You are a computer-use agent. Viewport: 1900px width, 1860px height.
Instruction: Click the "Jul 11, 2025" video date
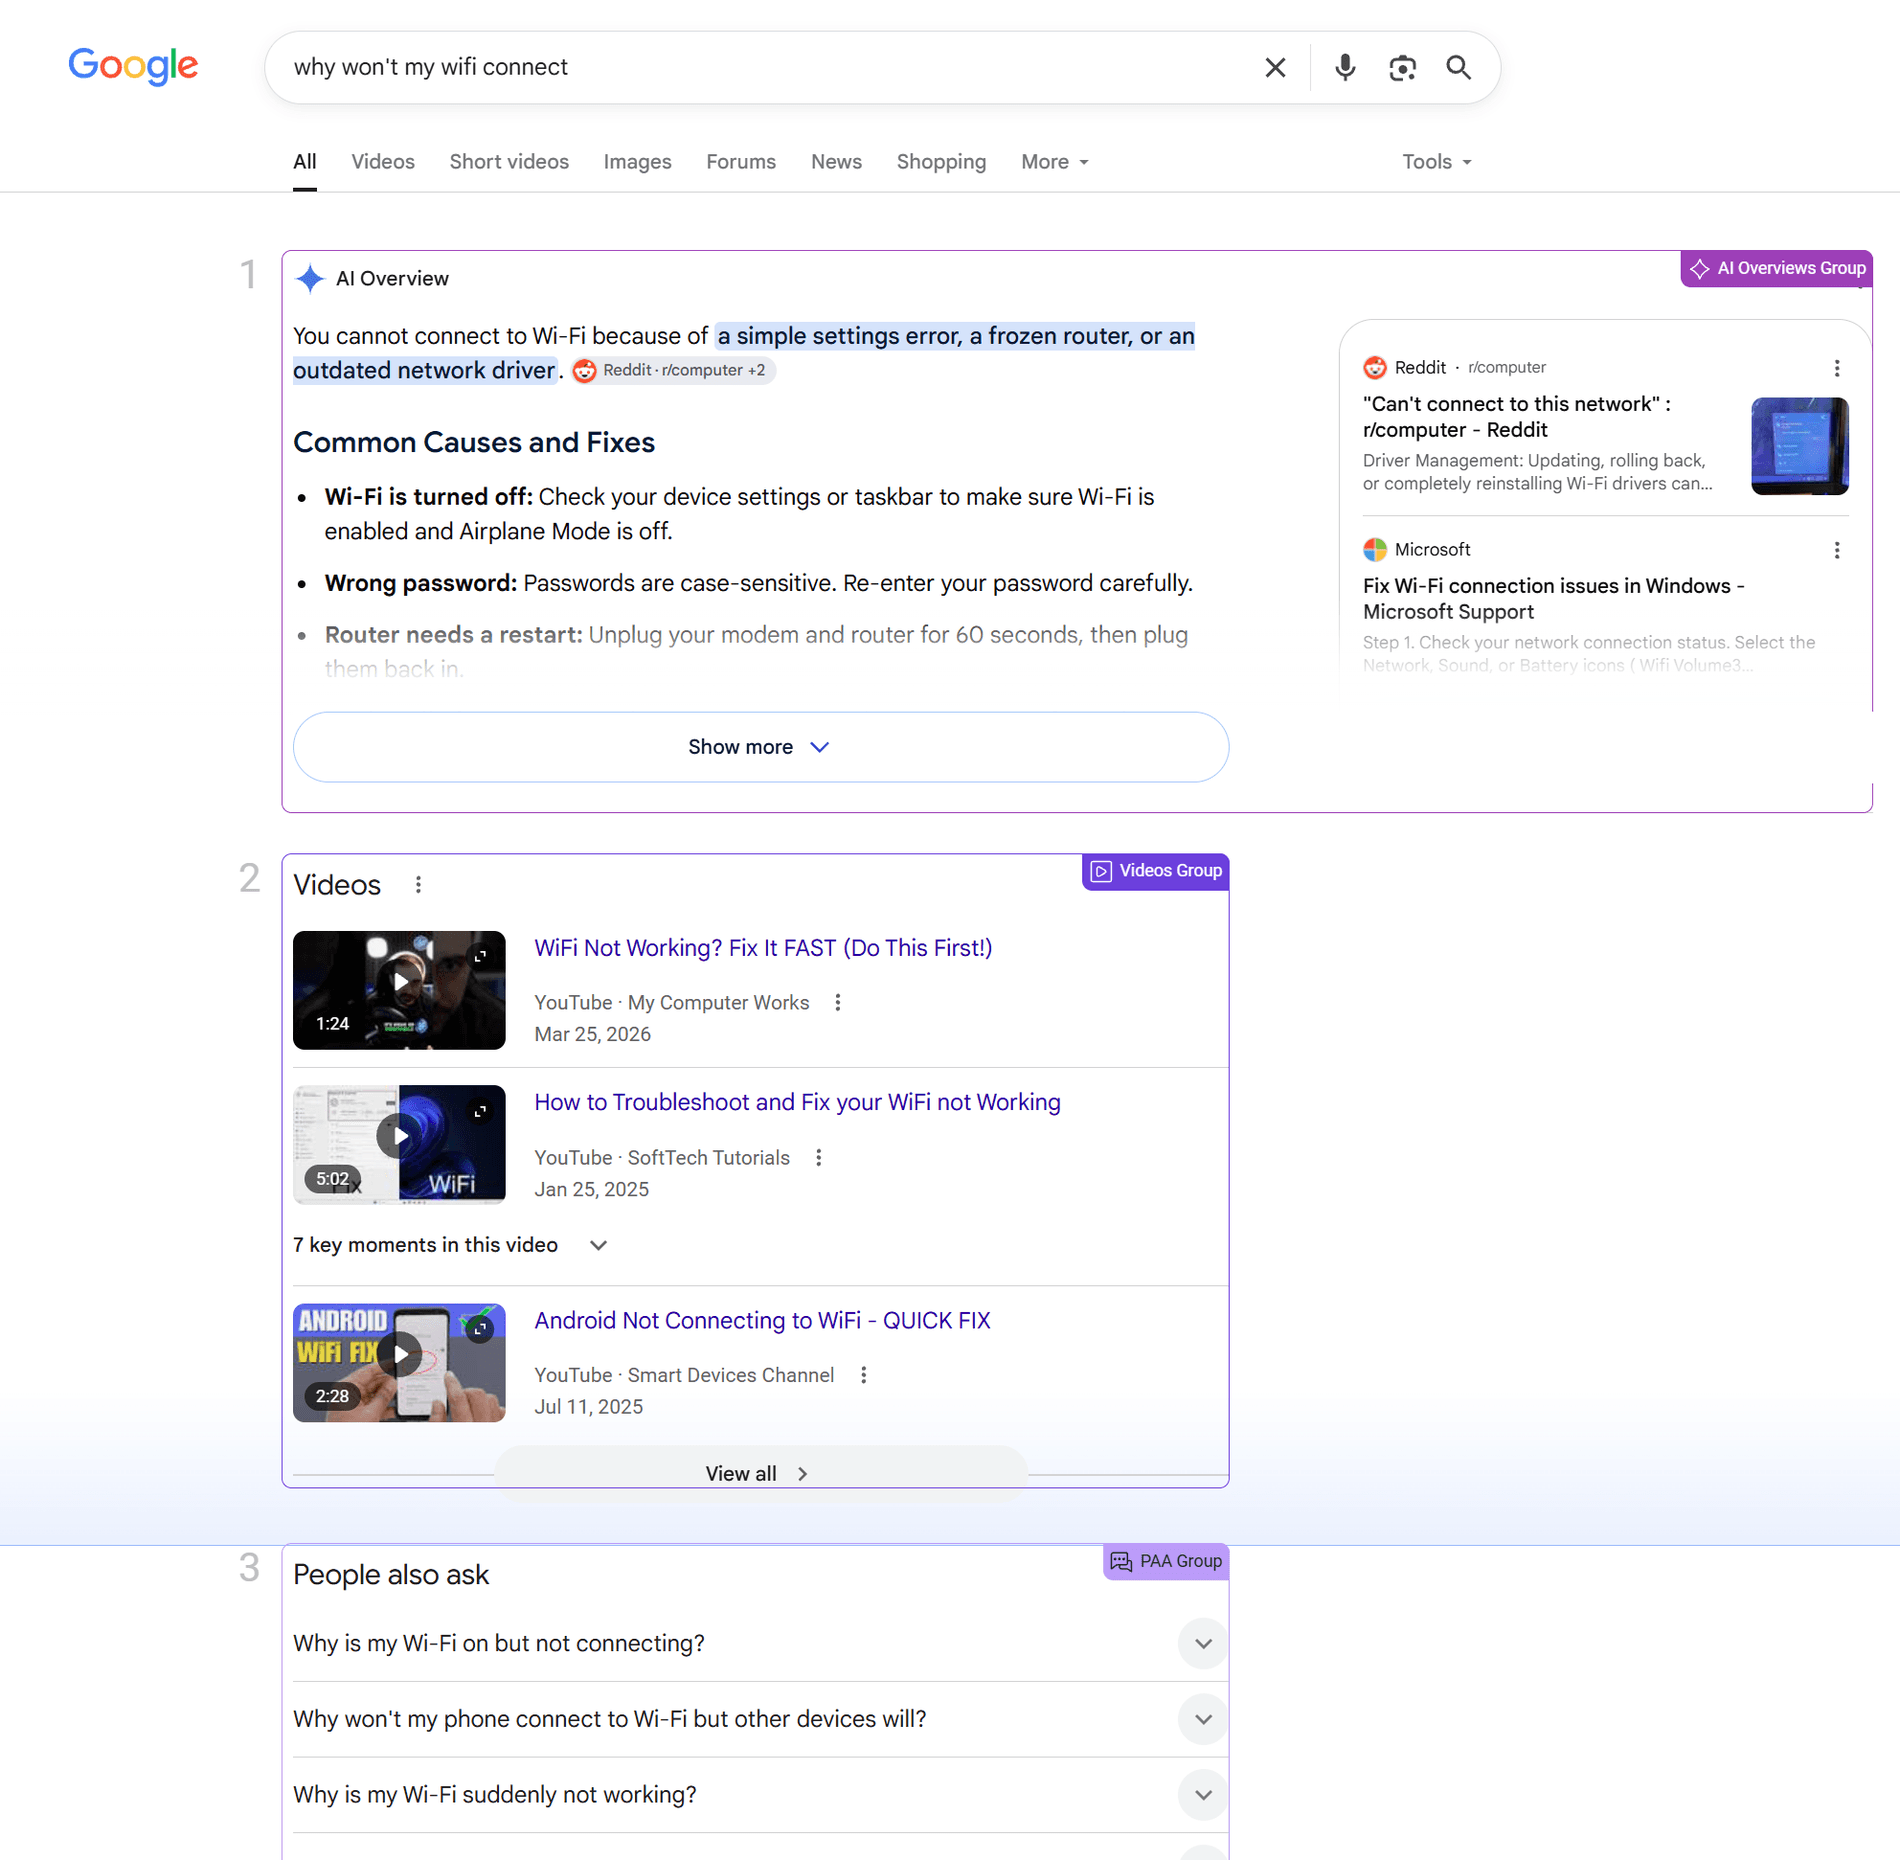click(588, 1406)
